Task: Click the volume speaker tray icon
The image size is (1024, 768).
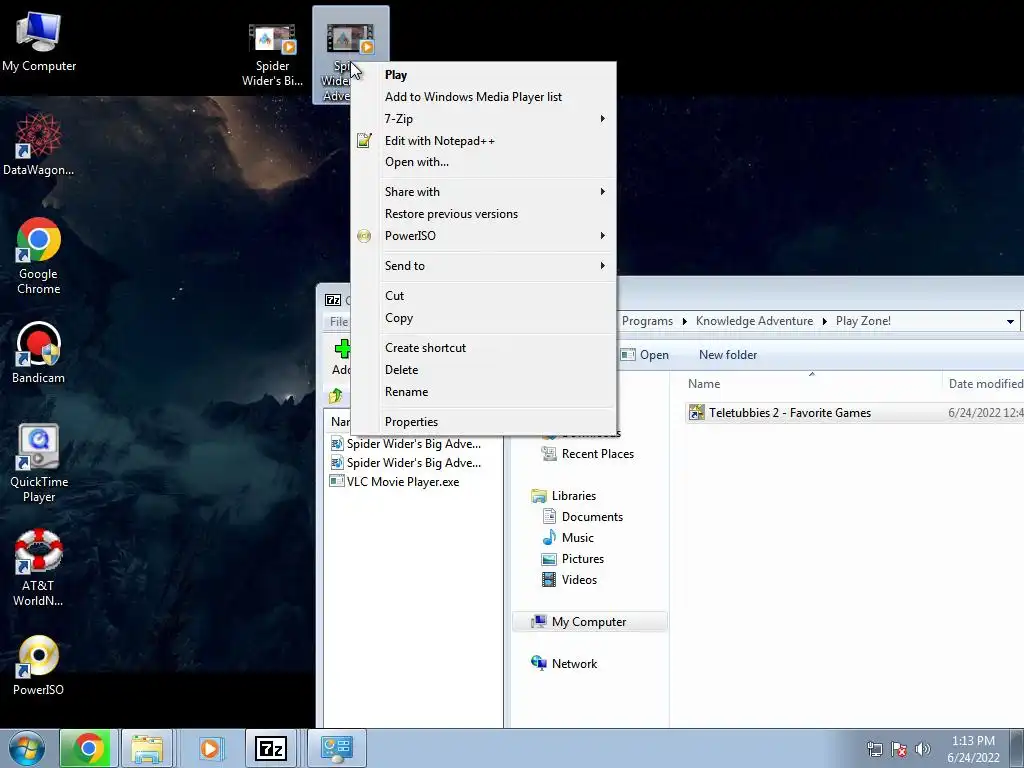Action: 923,748
